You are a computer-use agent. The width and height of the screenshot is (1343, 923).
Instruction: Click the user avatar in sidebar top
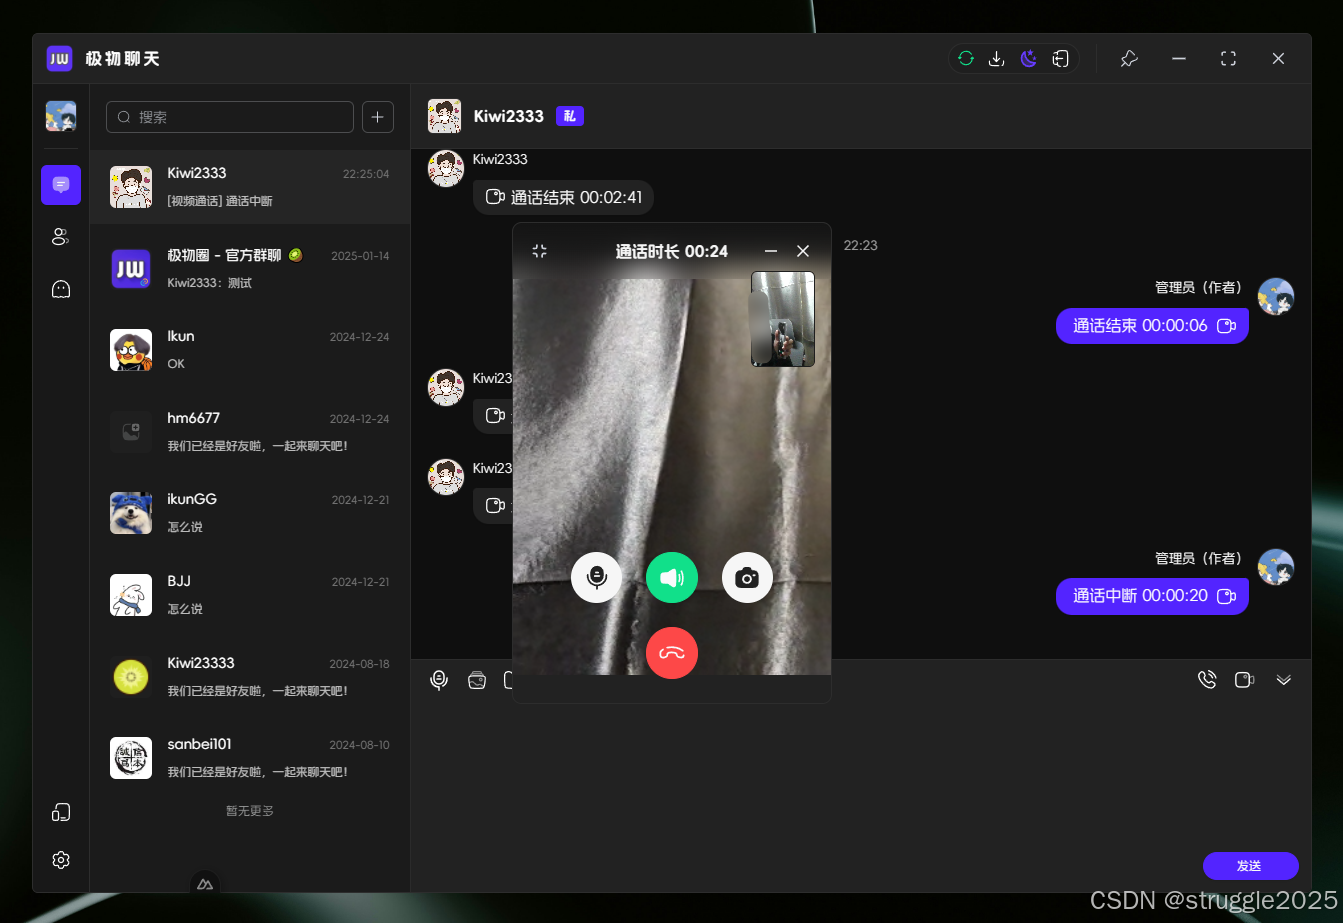(61, 116)
